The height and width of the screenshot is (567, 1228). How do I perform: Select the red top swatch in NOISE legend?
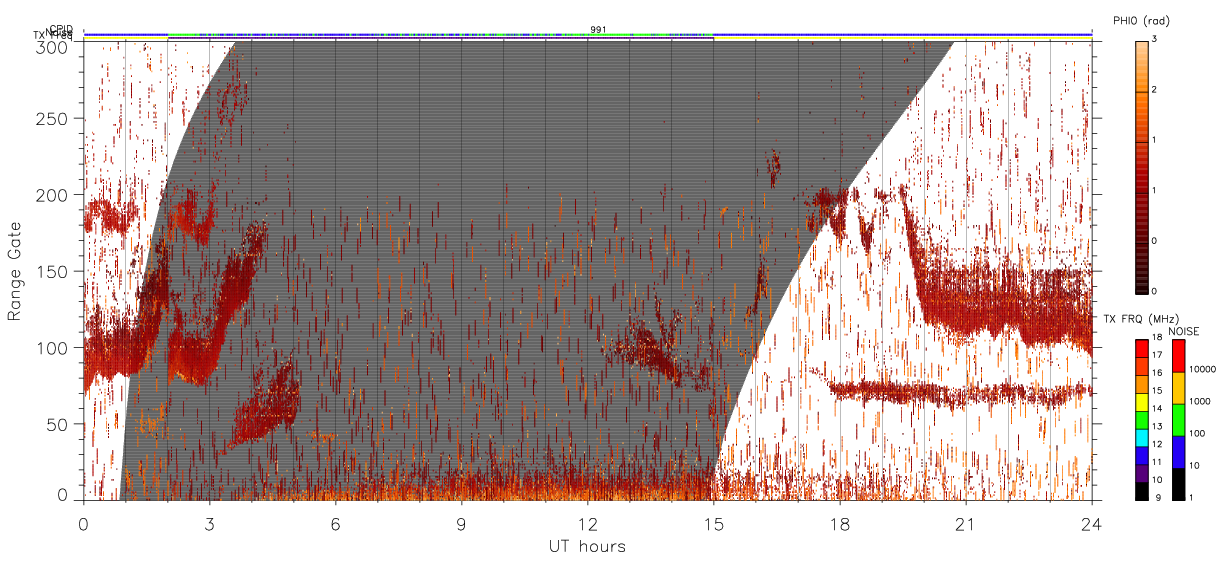click(x=1178, y=356)
